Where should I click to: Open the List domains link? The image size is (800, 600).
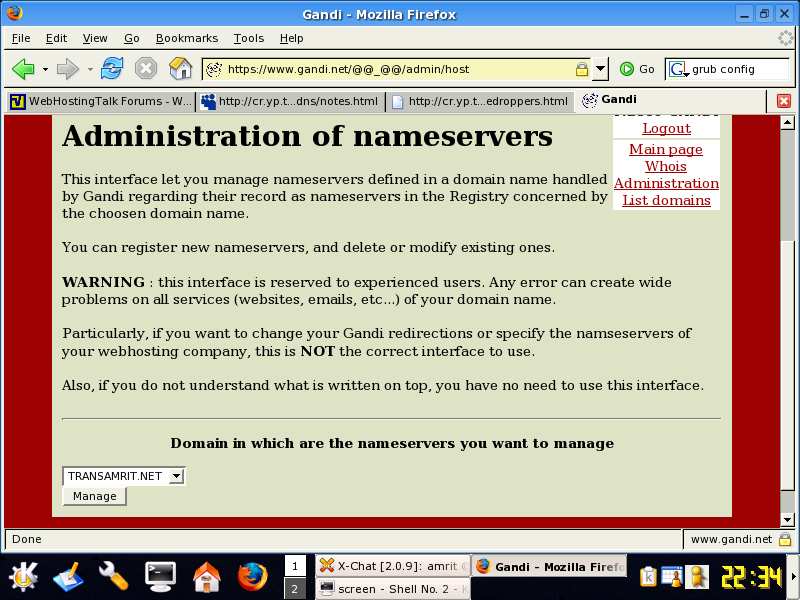click(666, 201)
